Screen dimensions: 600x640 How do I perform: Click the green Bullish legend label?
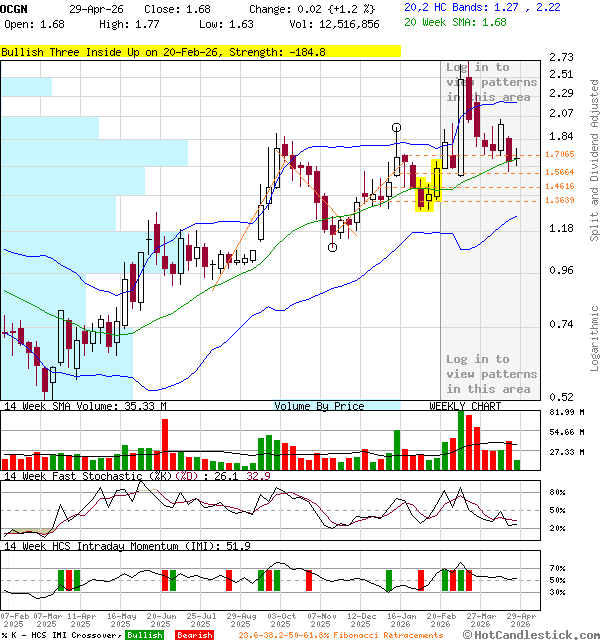tap(146, 635)
